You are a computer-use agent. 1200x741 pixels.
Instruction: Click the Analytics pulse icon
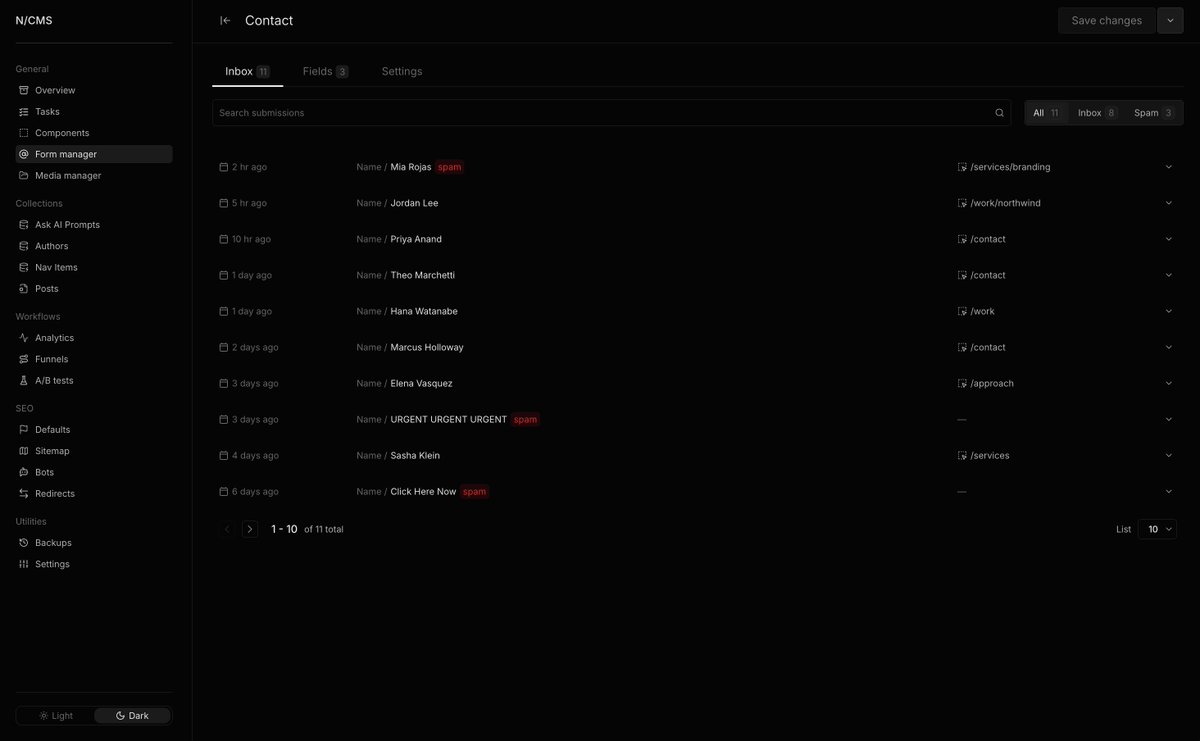(24, 338)
